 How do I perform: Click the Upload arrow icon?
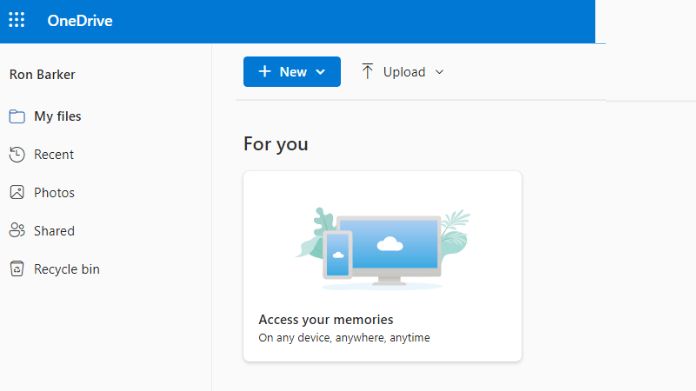[367, 71]
